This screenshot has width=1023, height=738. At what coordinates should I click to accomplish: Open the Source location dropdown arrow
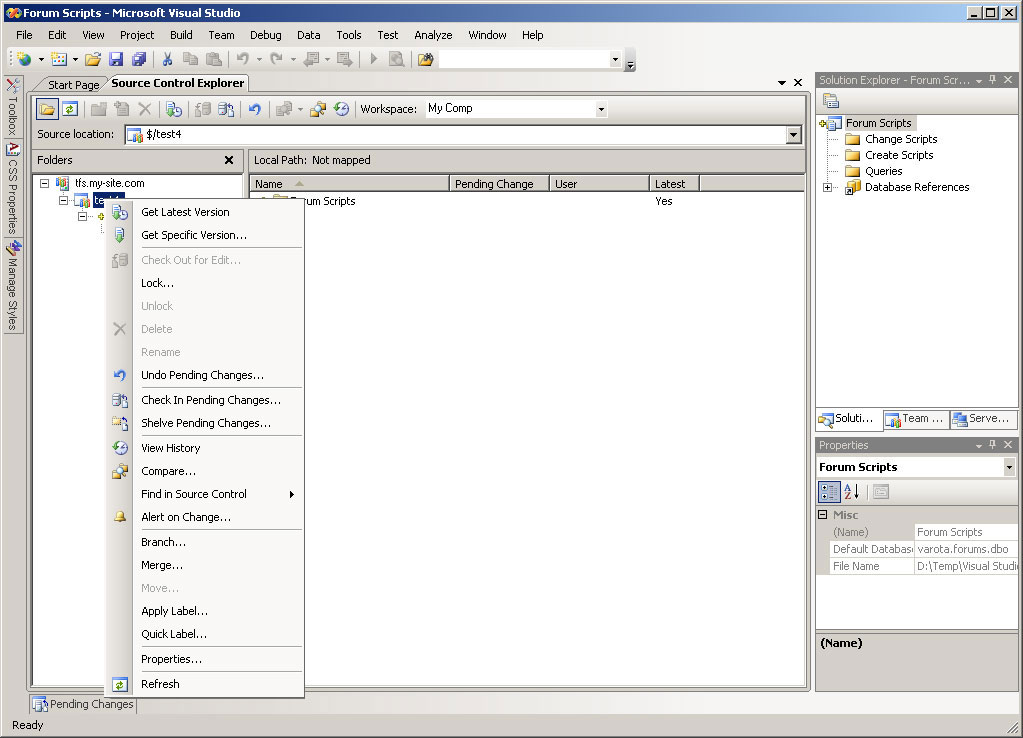(793, 135)
